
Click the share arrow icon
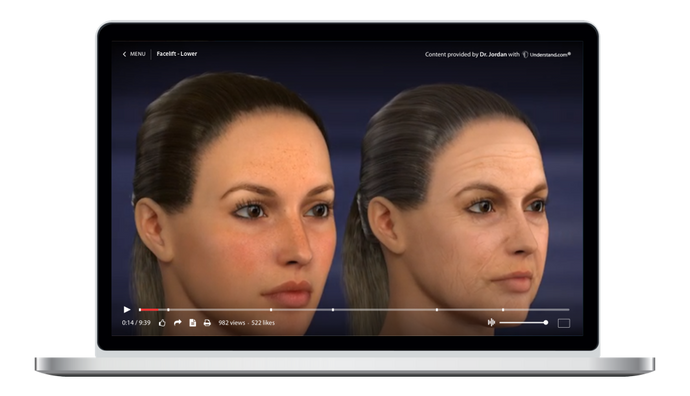click(177, 323)
